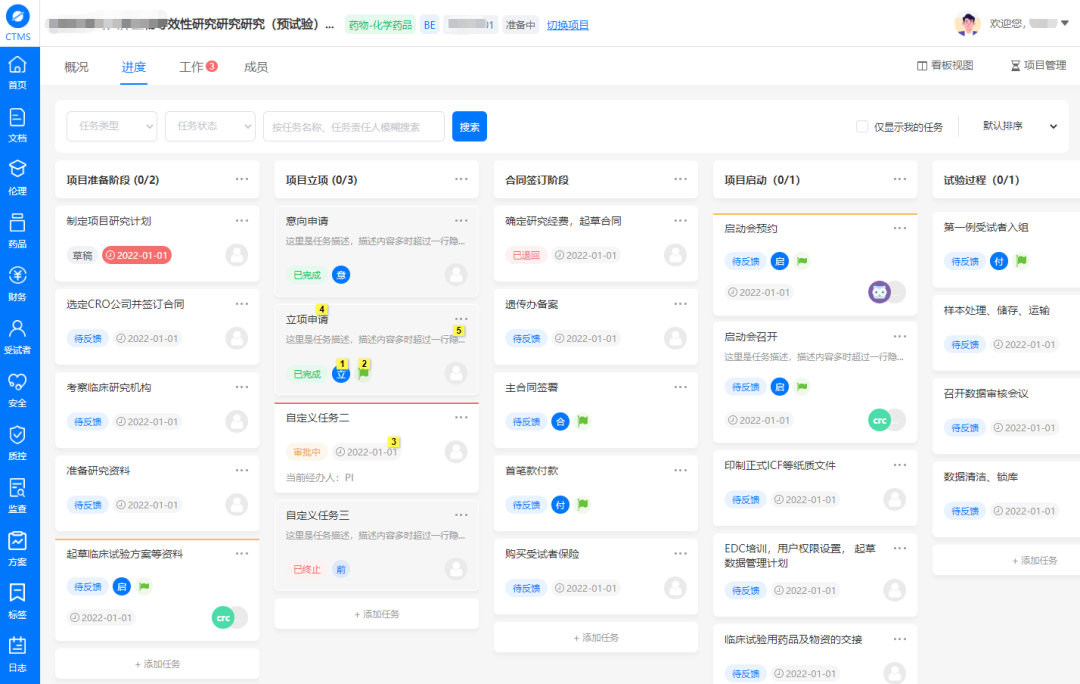Click 添加任务 under 合同签订阶段 column

tap(596, 638)
